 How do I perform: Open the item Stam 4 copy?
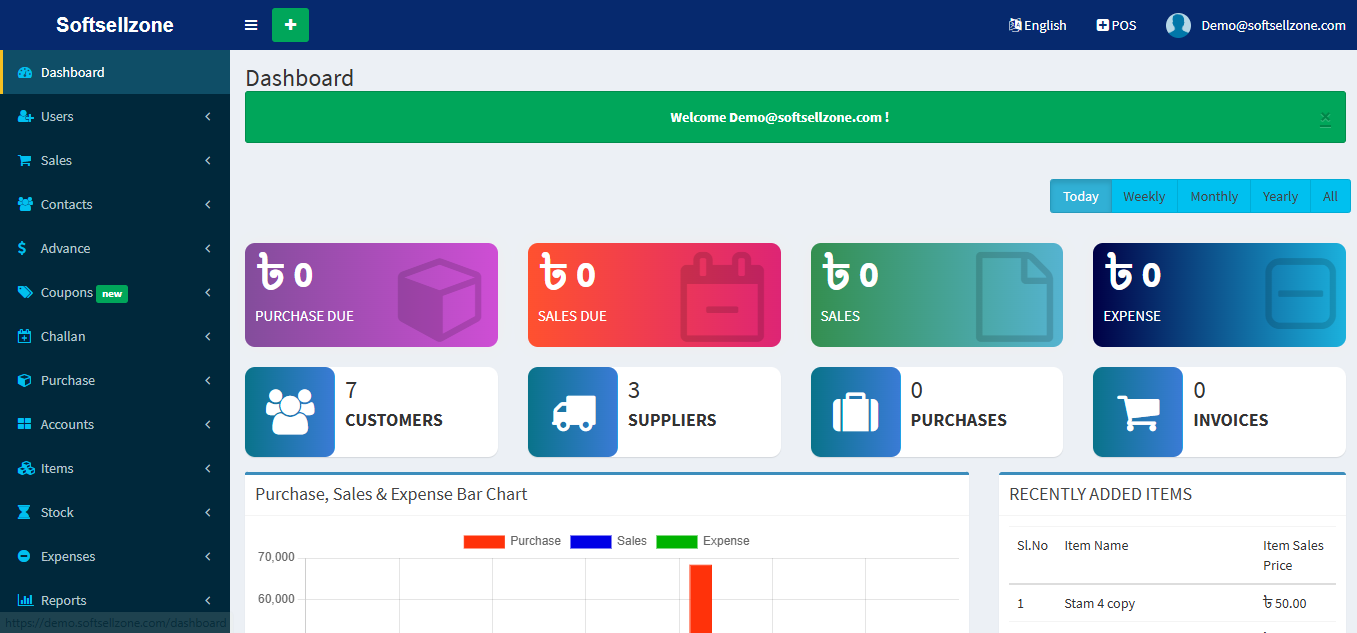[1099, 603]
